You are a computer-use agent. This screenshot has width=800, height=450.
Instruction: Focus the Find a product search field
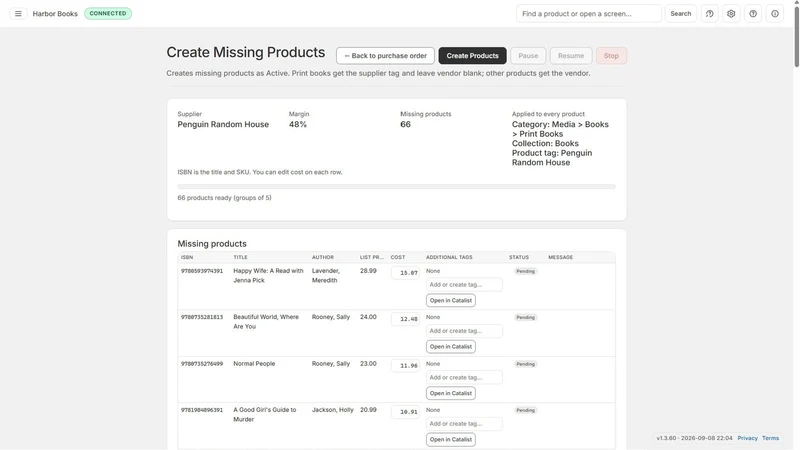589,14
